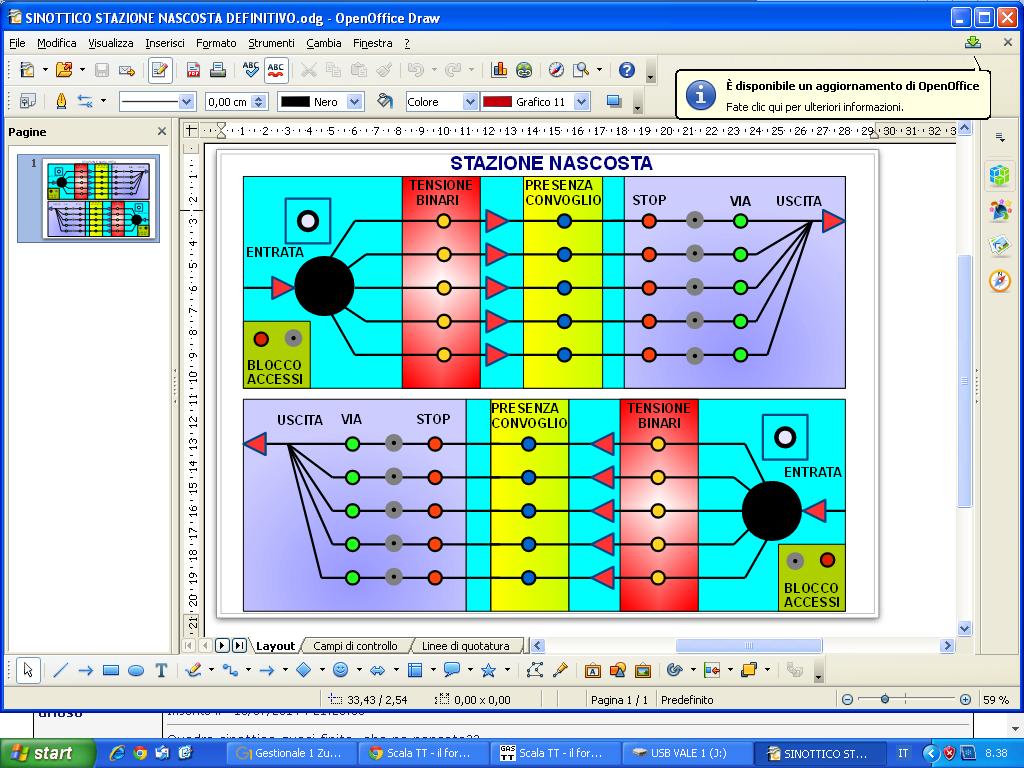Expand the Zoom tool dropdown arrow
1024x768 pixels.
coord(599,70)
